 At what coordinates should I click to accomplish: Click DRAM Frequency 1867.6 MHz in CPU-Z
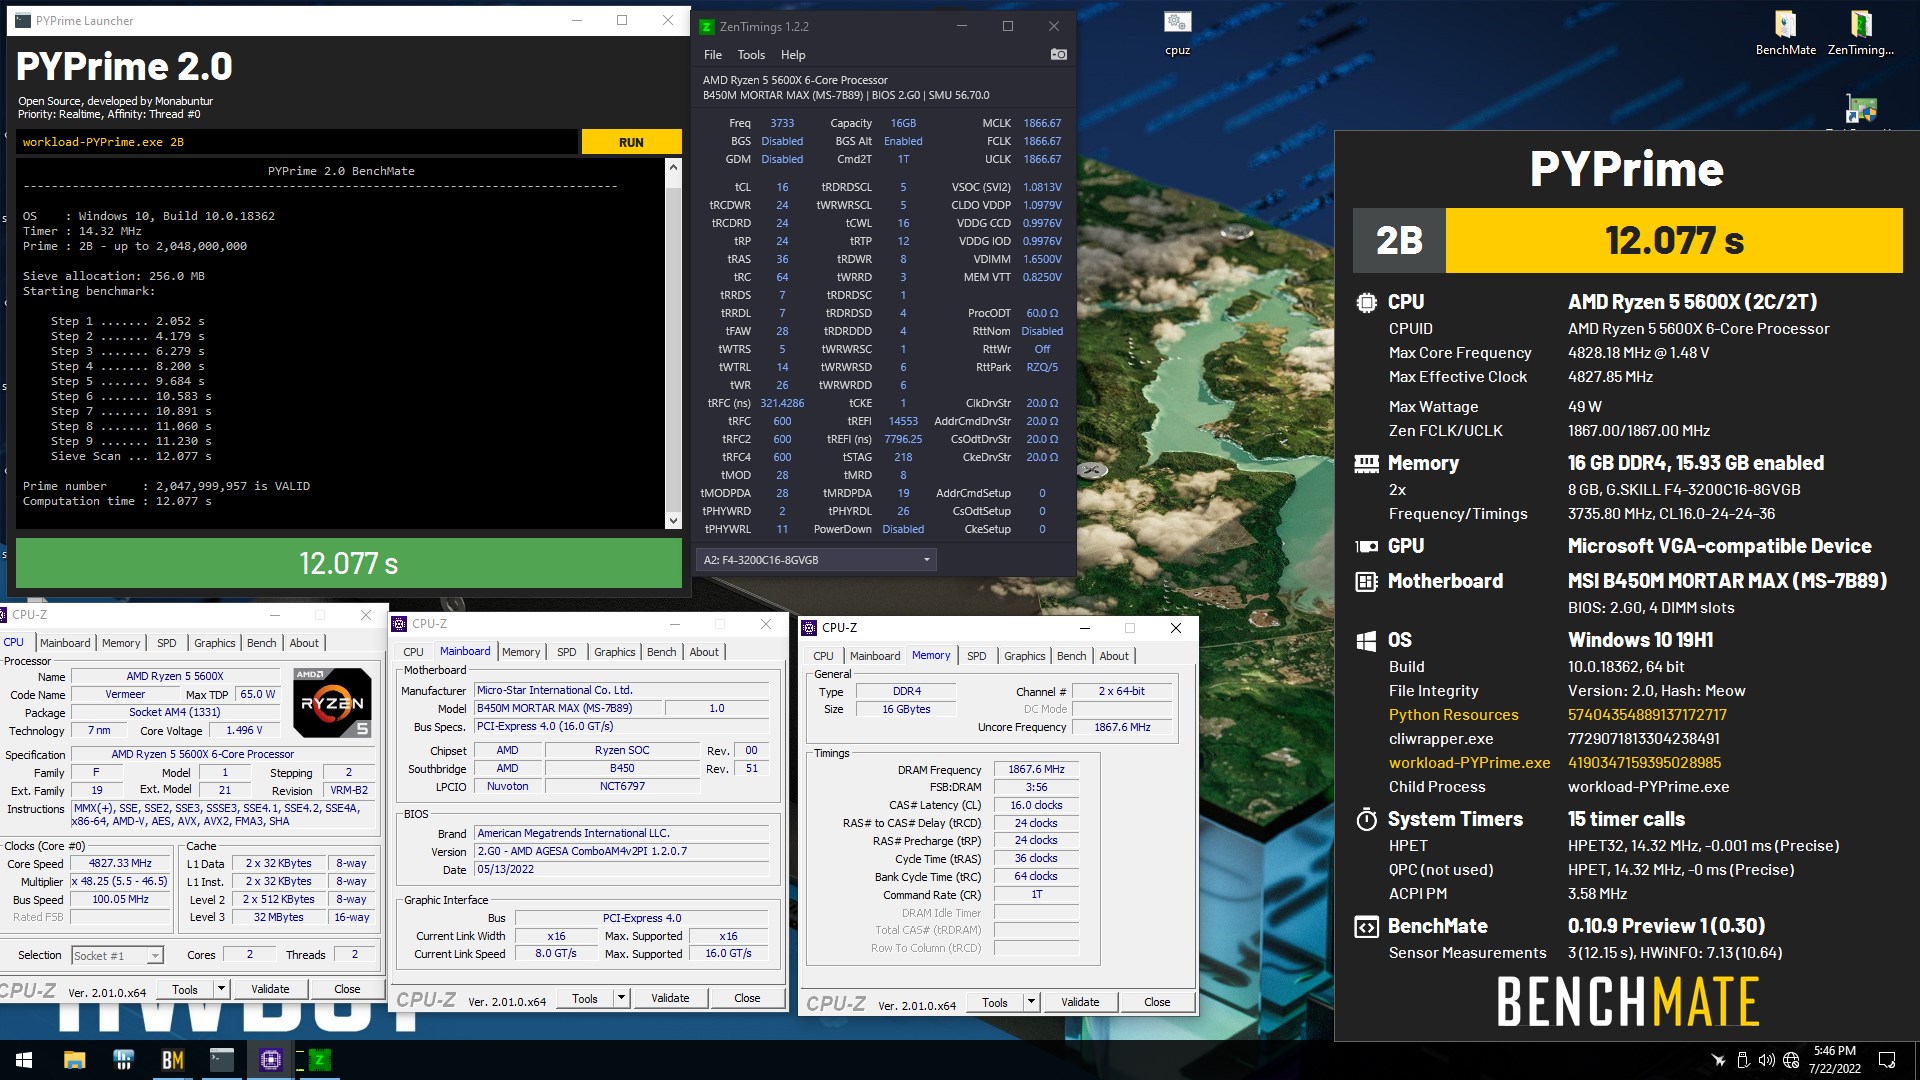coord(1036,769)
